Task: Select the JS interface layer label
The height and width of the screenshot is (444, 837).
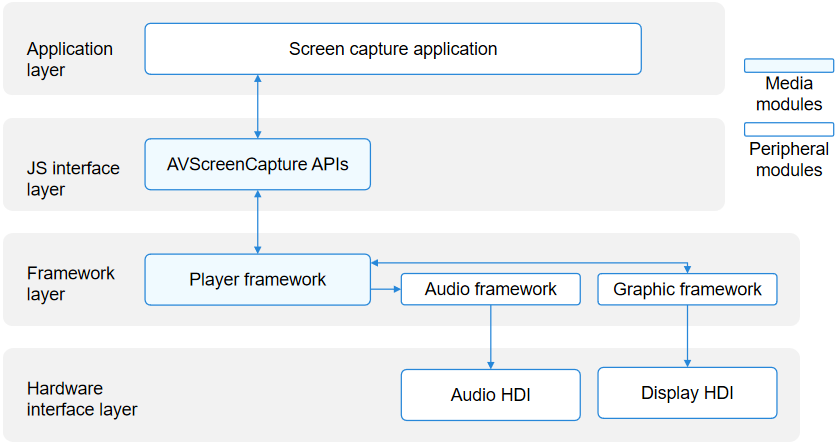Action: coord(73,179)
